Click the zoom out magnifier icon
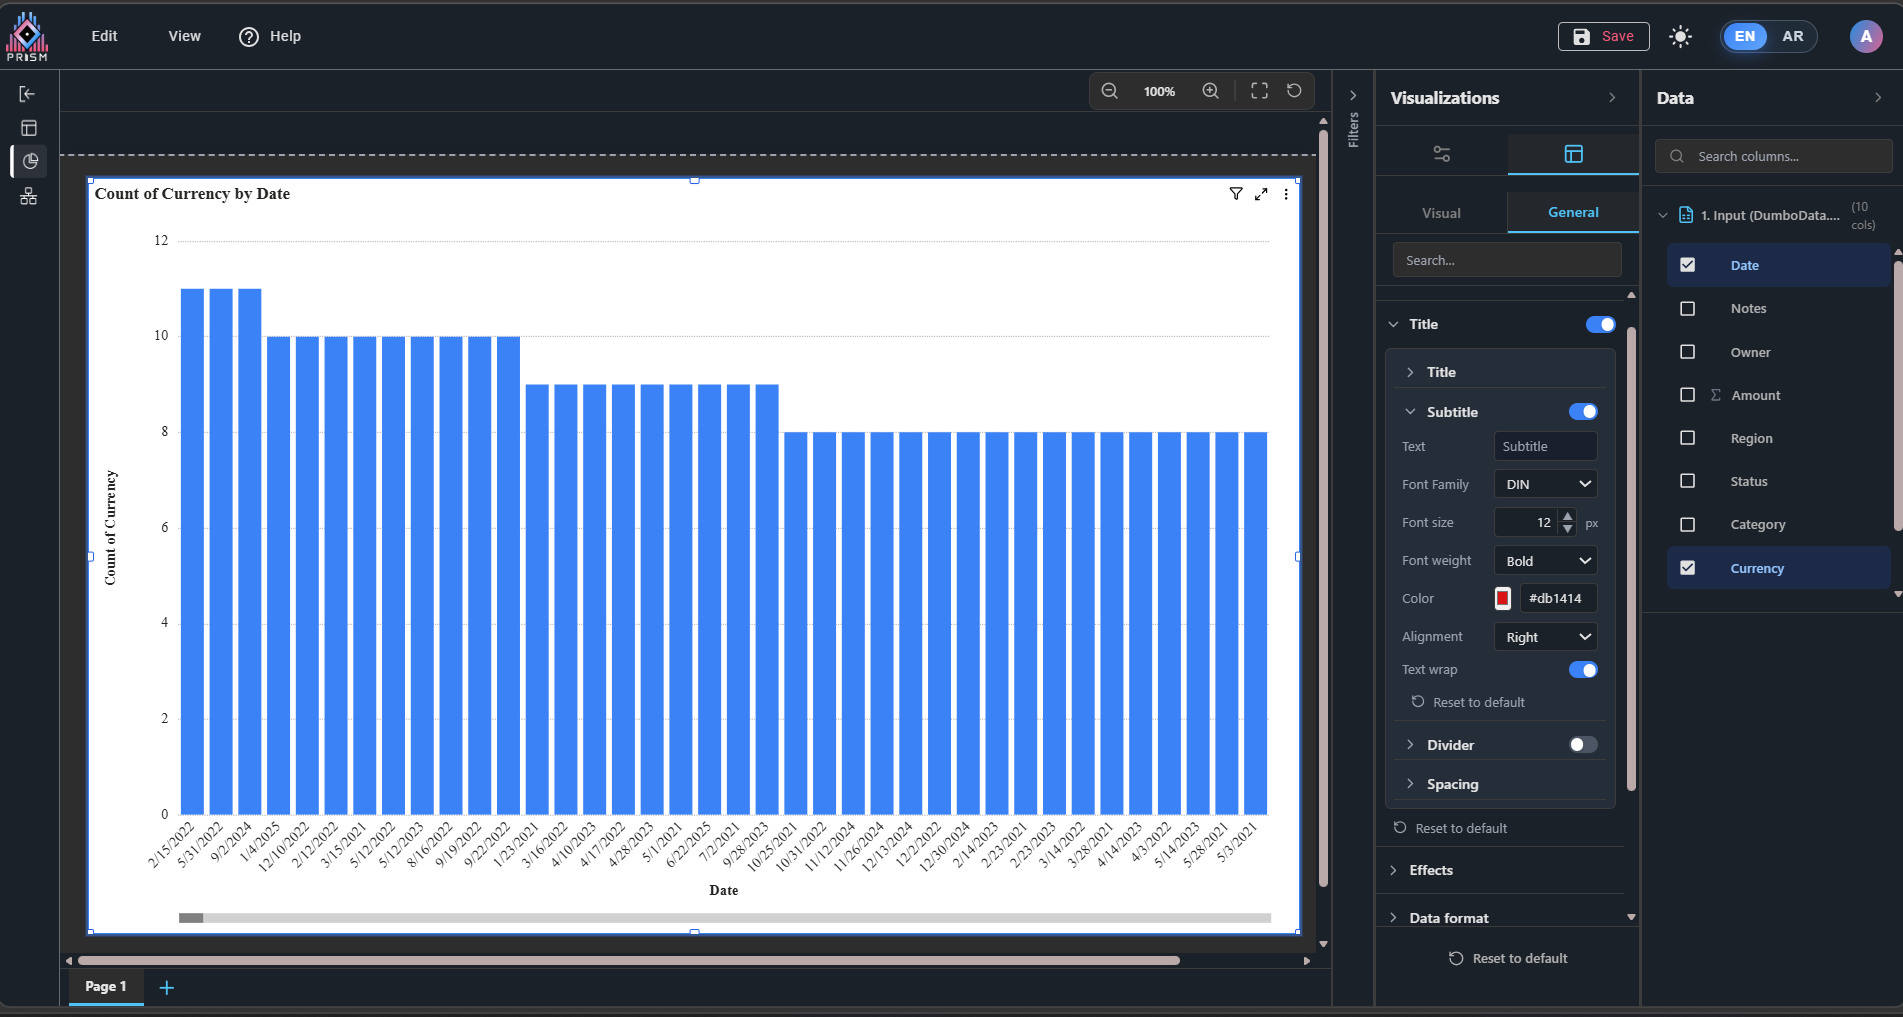This screenshot has height=1017, width=1903. 1109,91
